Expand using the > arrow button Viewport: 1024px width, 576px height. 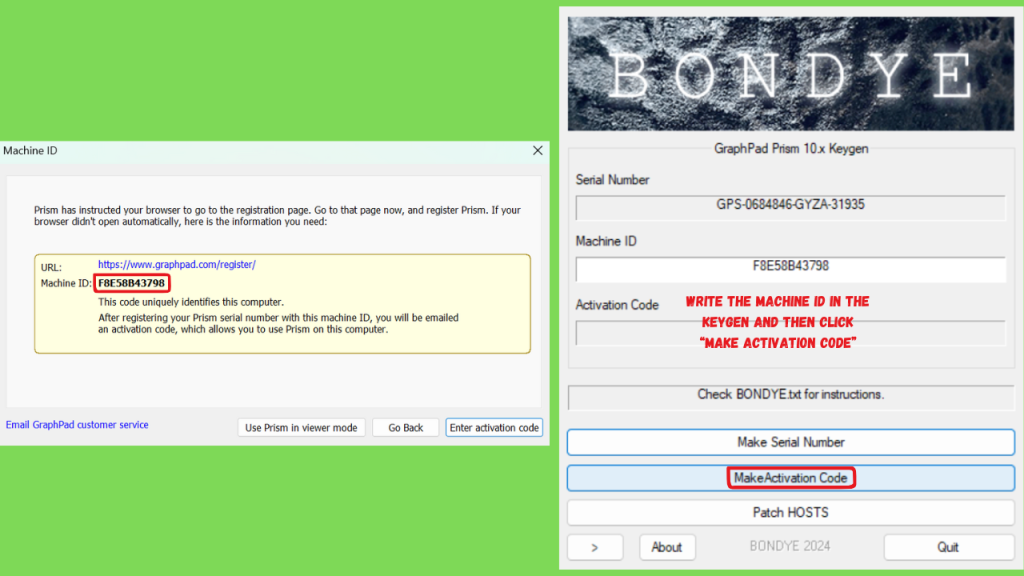pos(595,547)
